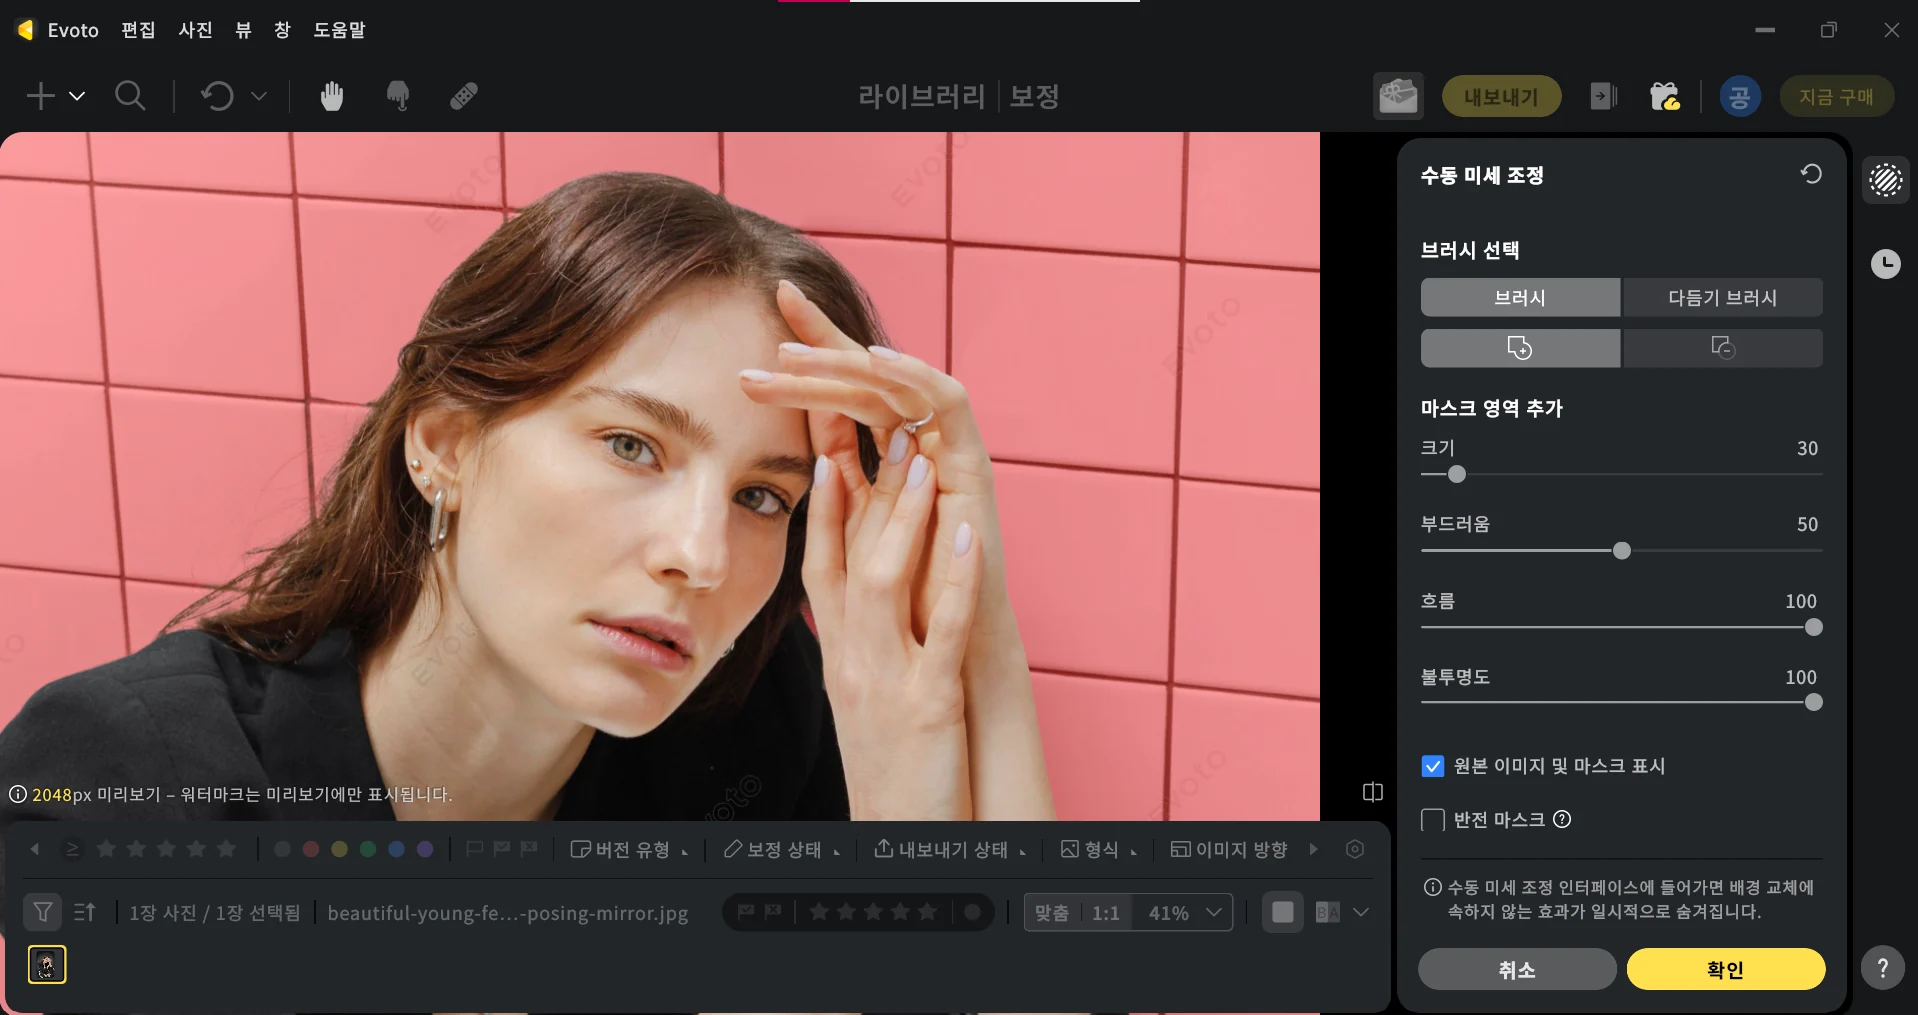Toggle the funnel filter button

[43, 912]
